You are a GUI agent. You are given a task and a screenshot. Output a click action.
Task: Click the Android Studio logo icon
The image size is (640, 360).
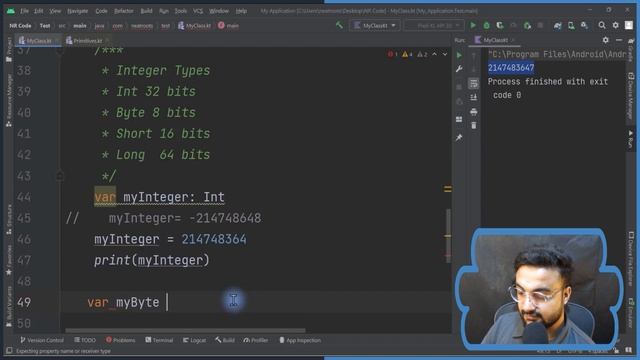[11, 11]
